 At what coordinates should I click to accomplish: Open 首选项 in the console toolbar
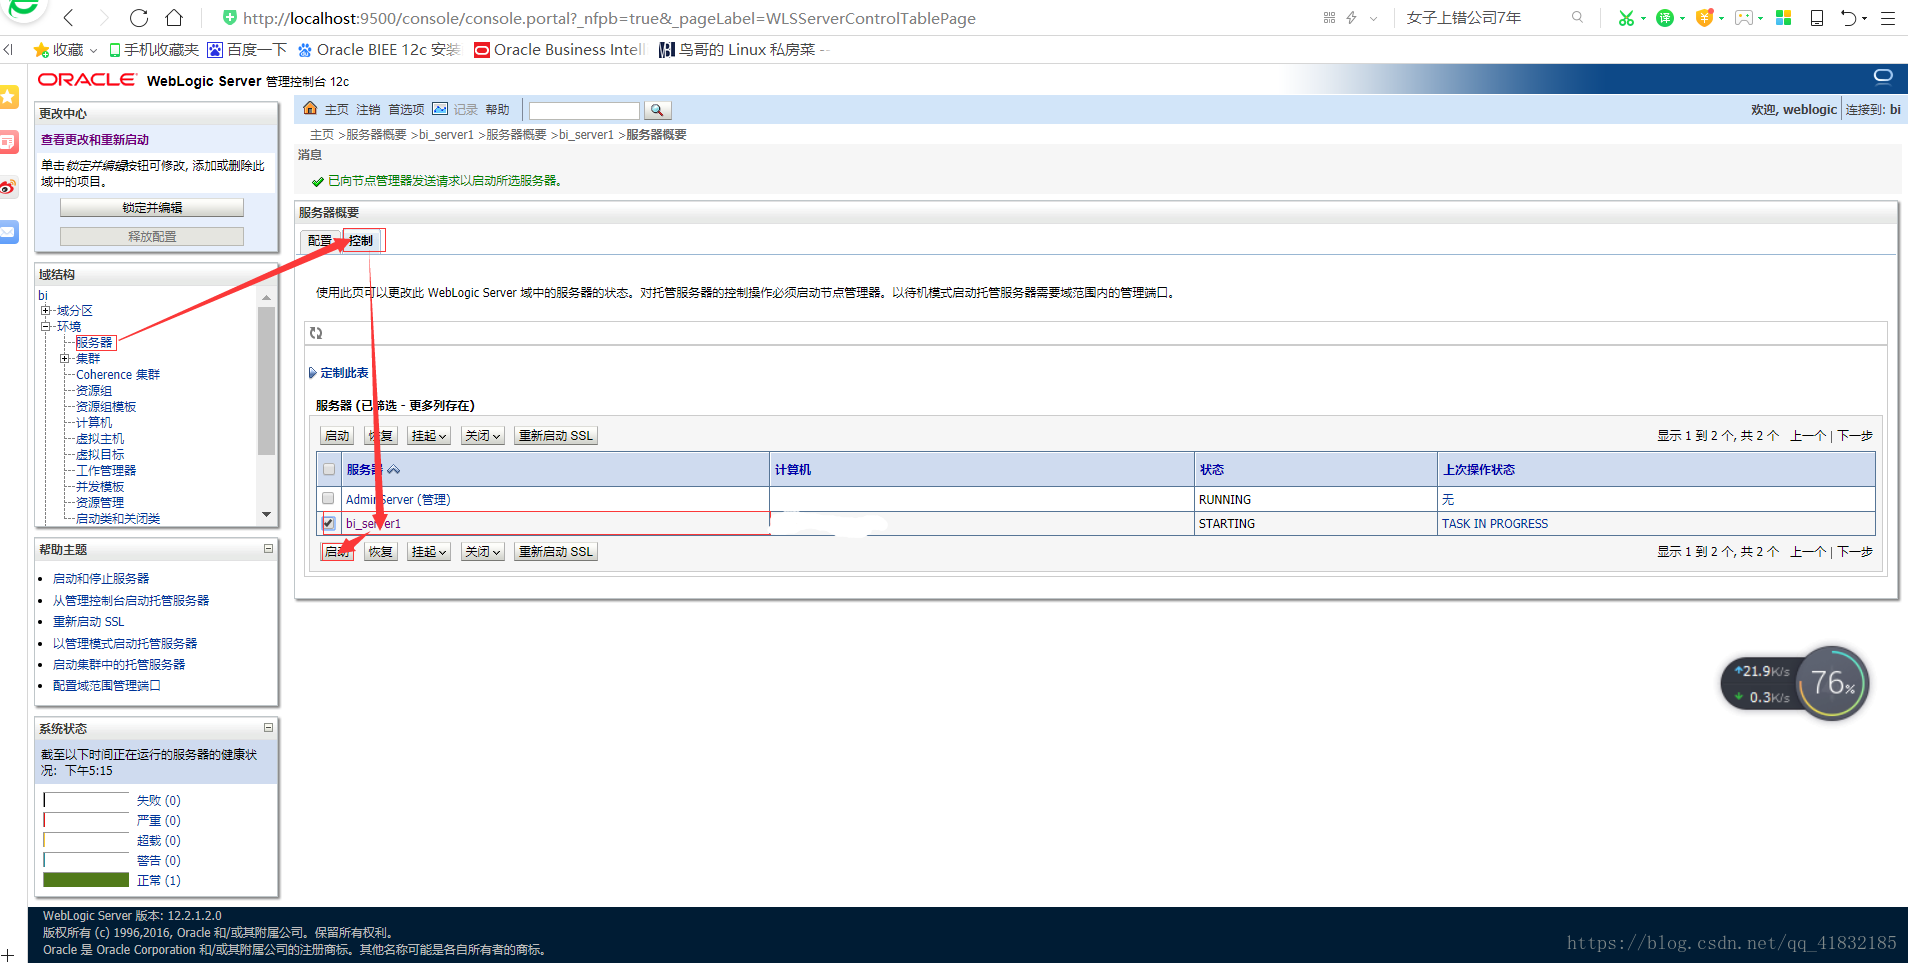[406, 110]
